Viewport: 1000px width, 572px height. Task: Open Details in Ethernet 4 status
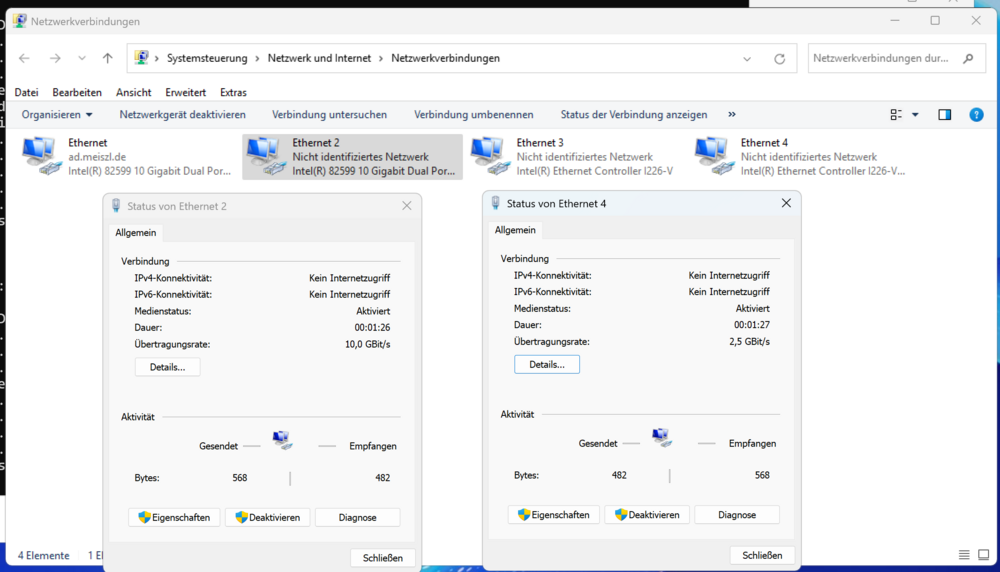[547, 365]
